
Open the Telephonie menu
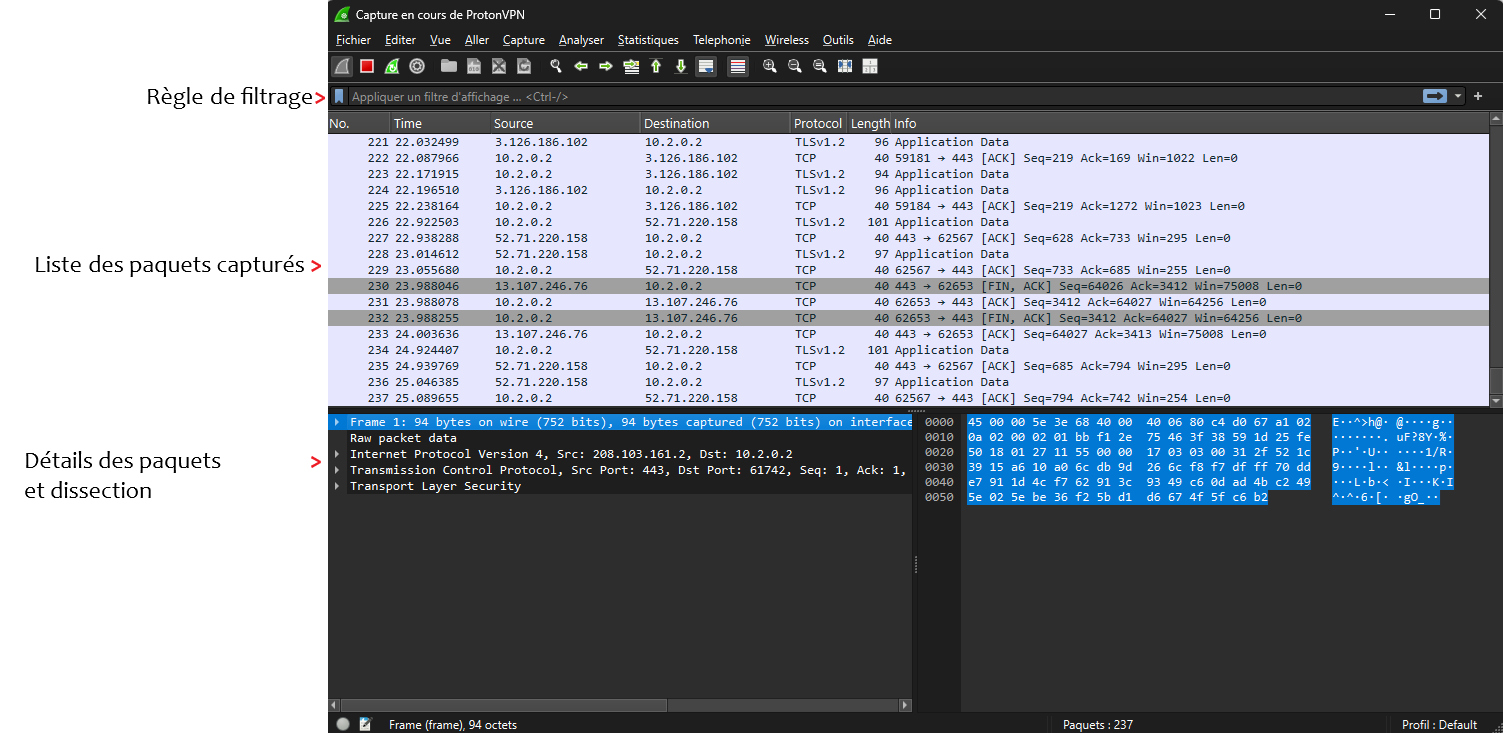pos(721,40)
